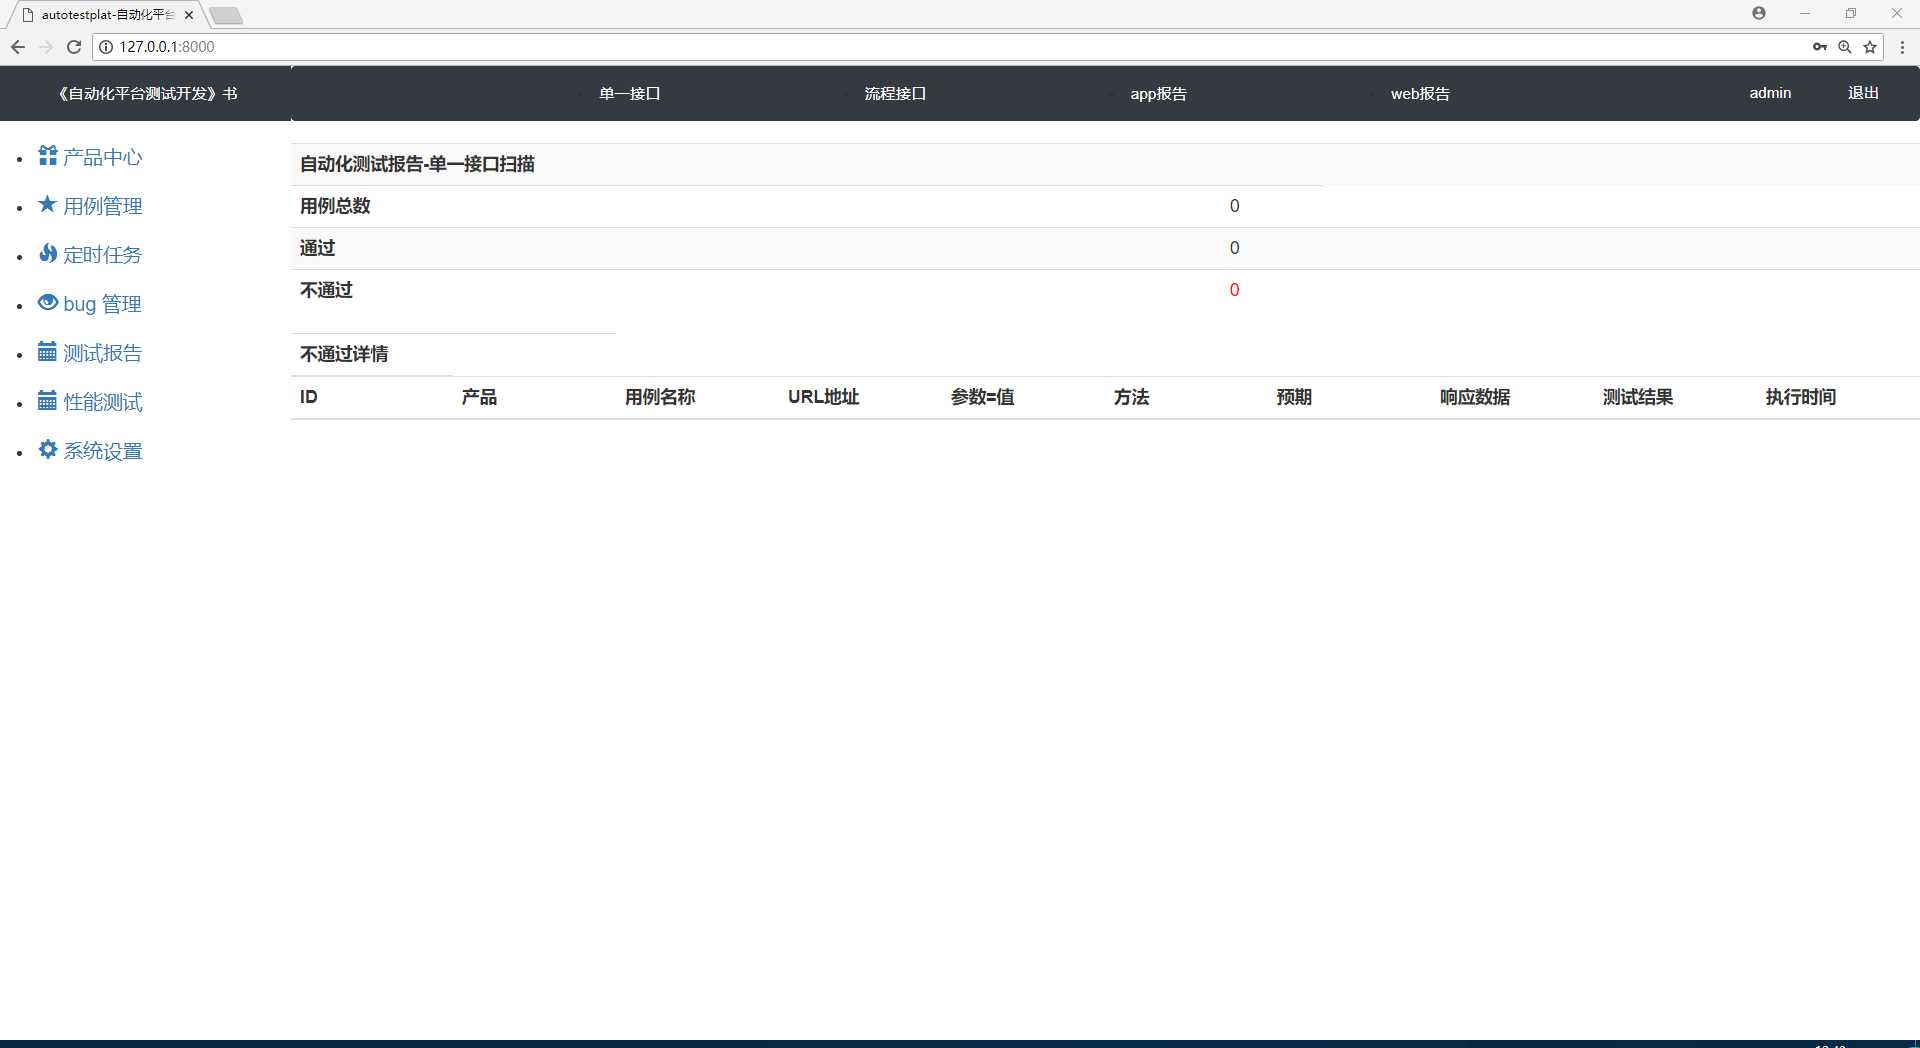Click the red 不通过 count value
The image size is (1920, 1048).
pyautogui.click(x=1234, y=290)
